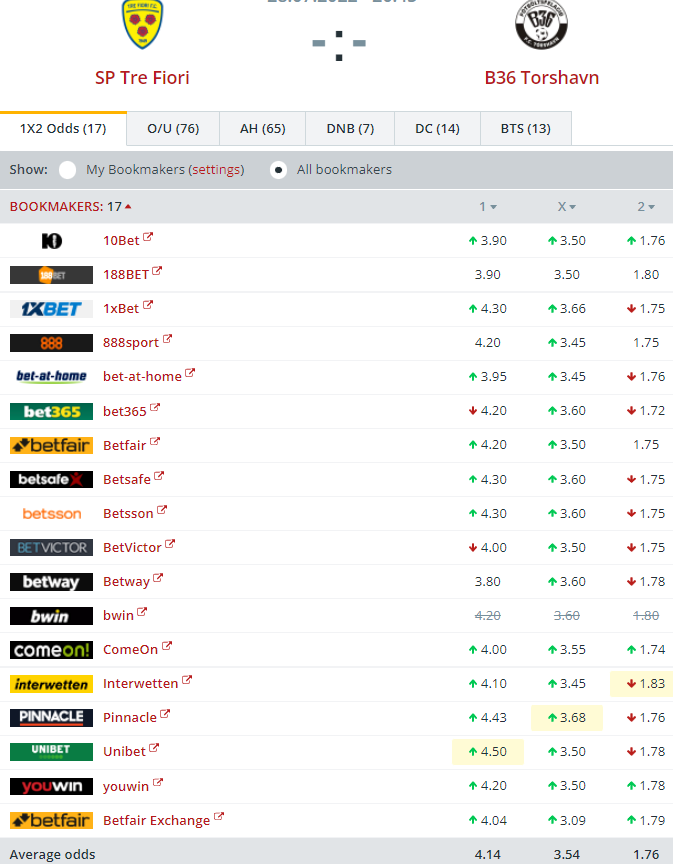Click the Unibet logo image
The height and width of the screenshot is (864, 673).
coord(51,752)
